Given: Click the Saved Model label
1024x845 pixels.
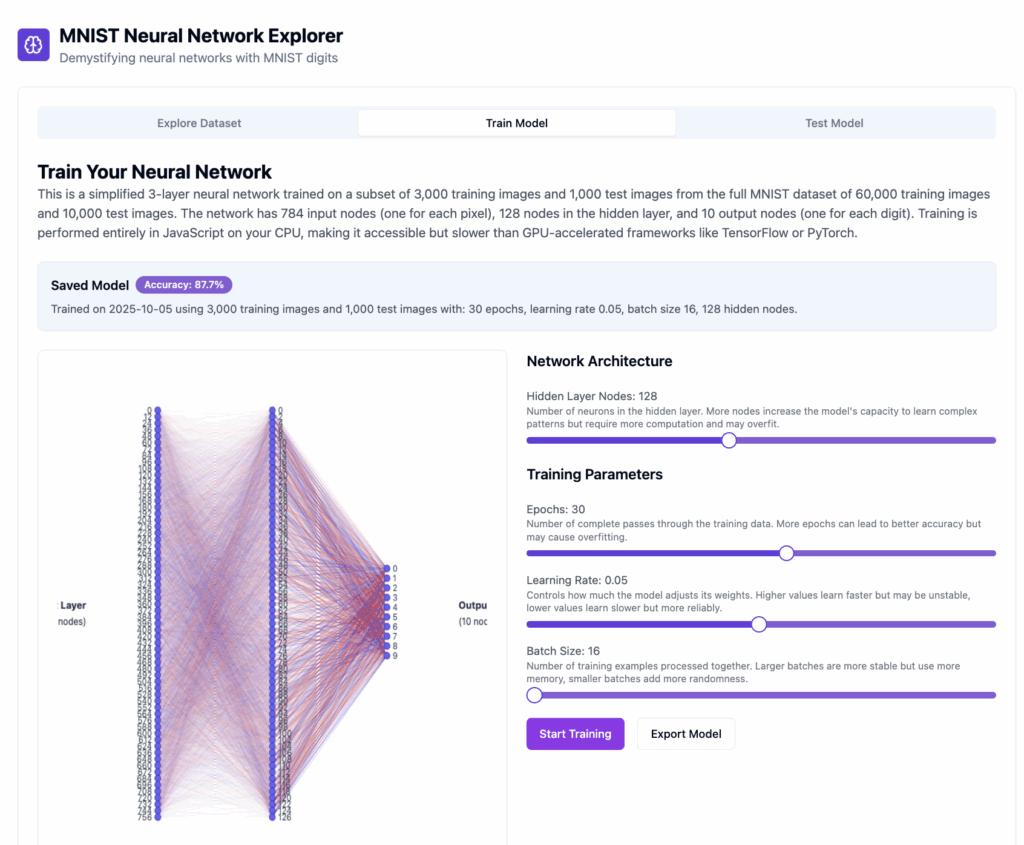Looking at the screenshot, I should click(90, 286).
